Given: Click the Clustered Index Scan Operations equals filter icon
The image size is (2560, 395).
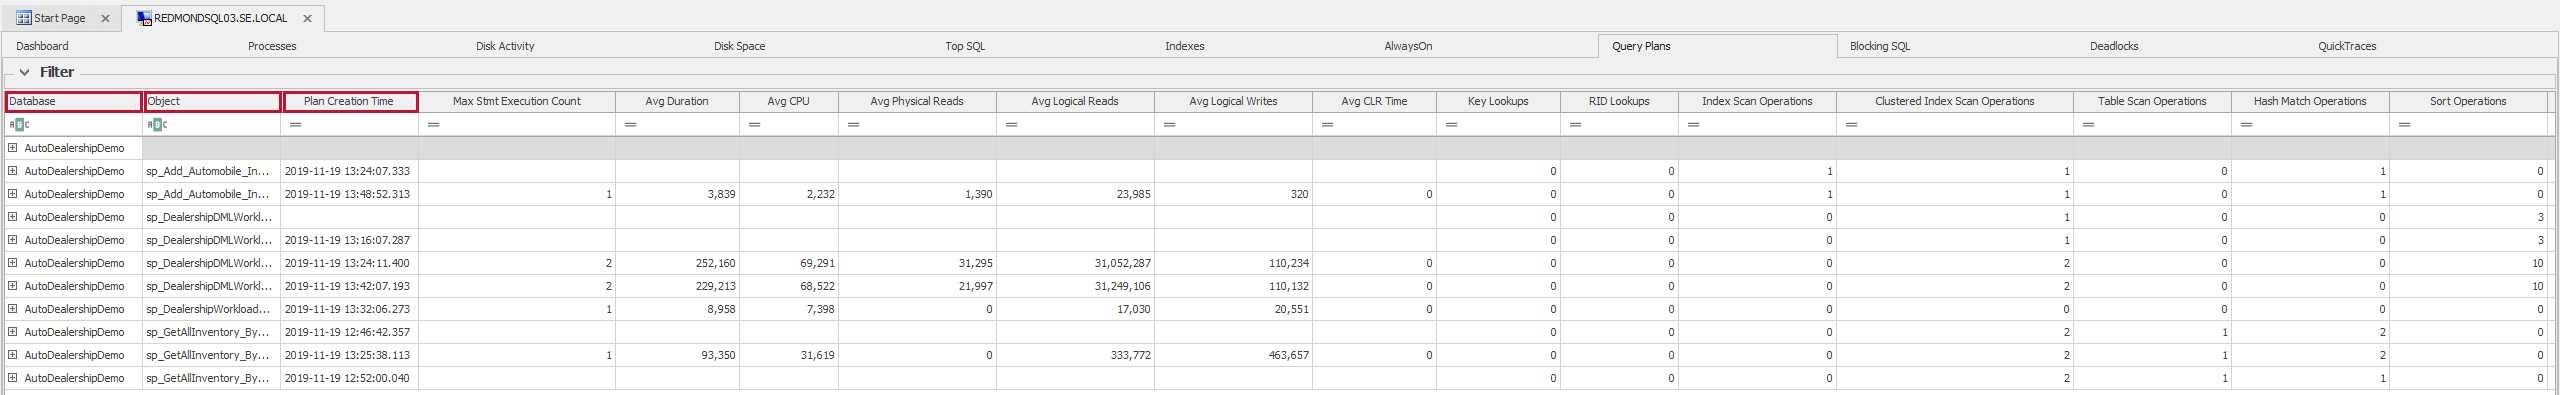Looking at the screenshot, I should 1851,125.
